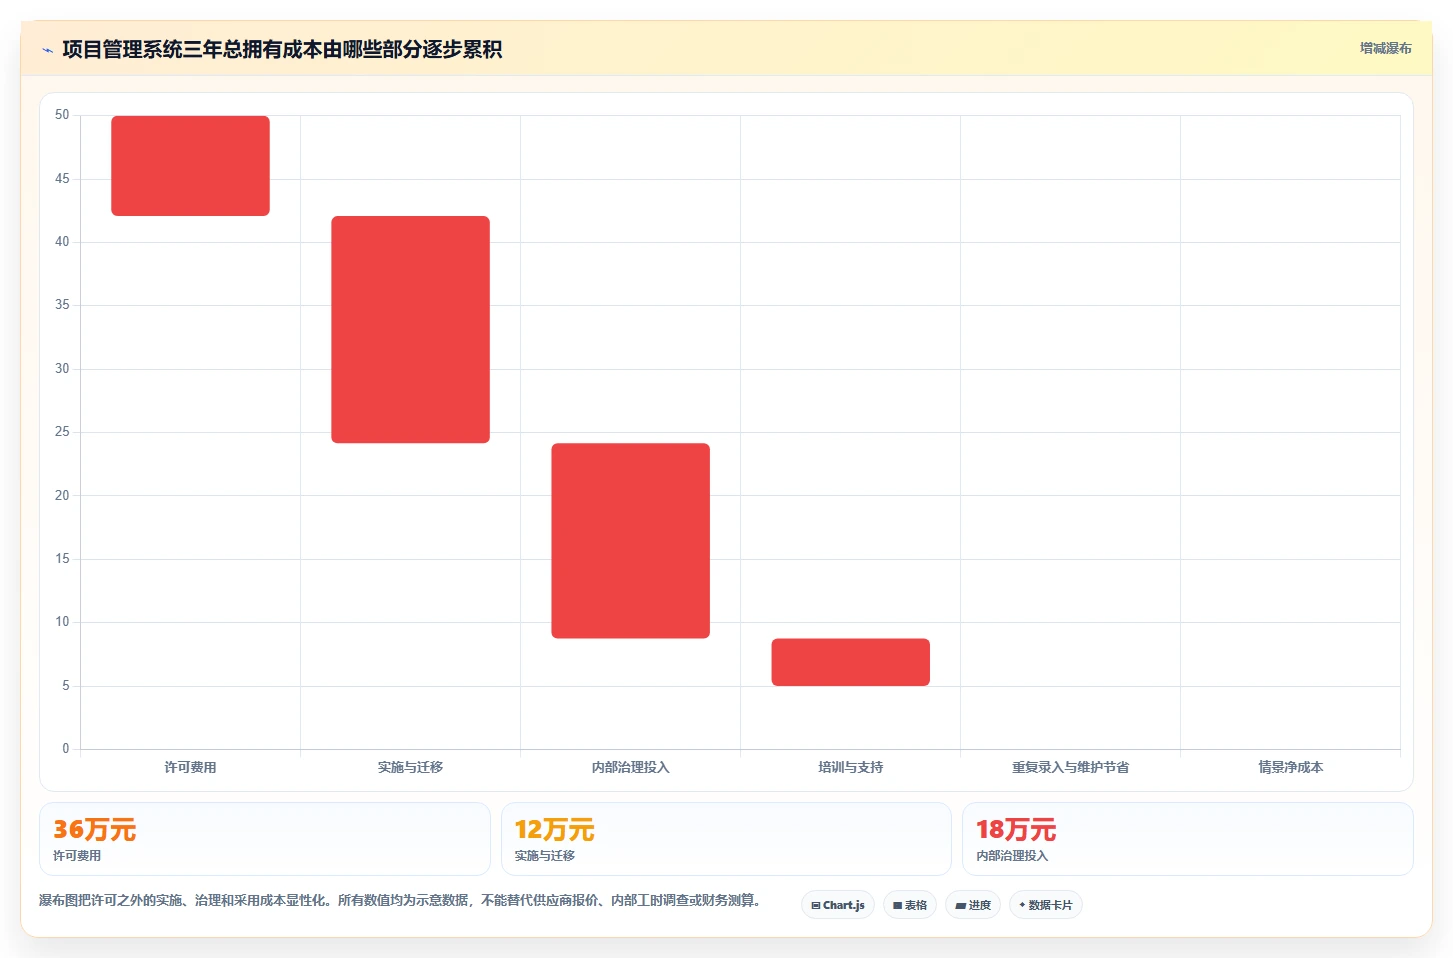Click the 实施与迁移 caption in the second card
1453x958 pixels.
(x=545, y=856)
